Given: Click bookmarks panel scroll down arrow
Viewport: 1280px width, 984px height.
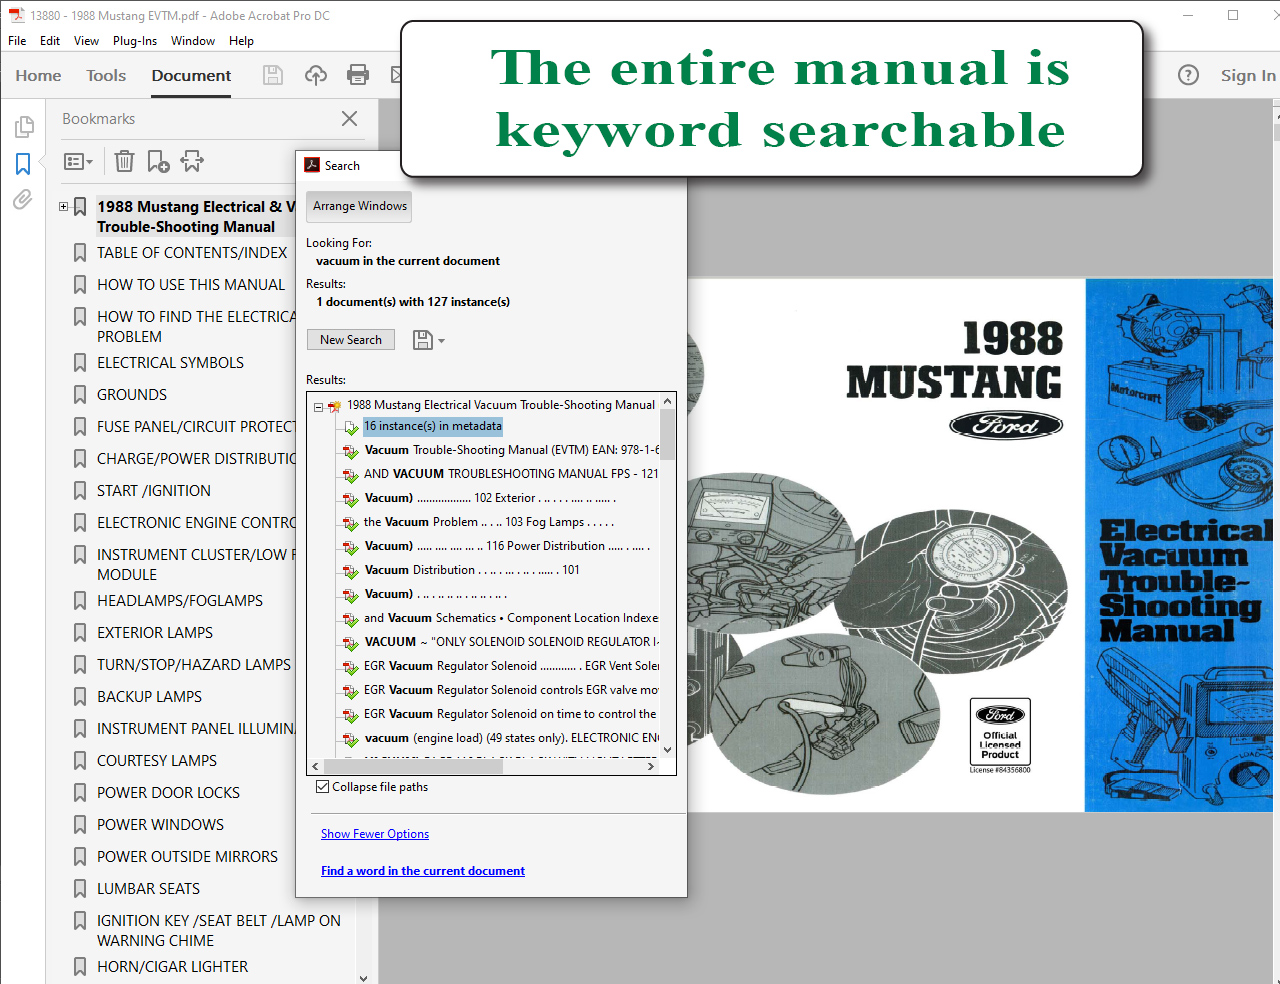Looking at the screenshot, I should coord(363,977).
